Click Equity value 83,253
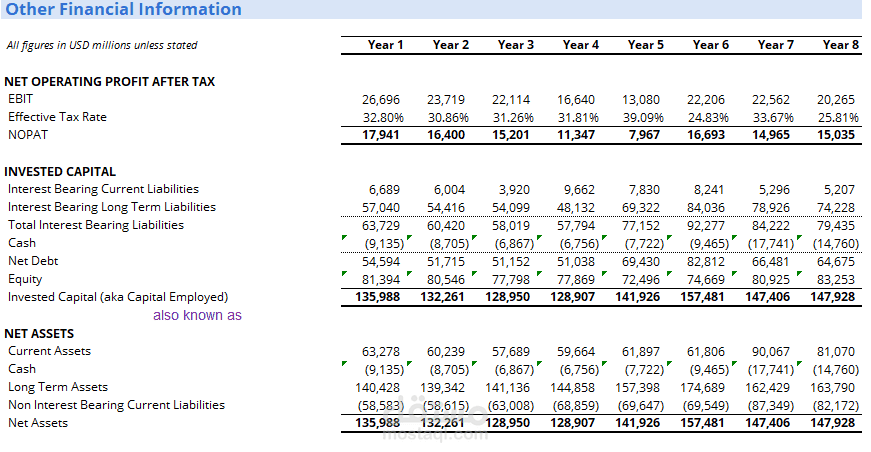 (835, 280)
